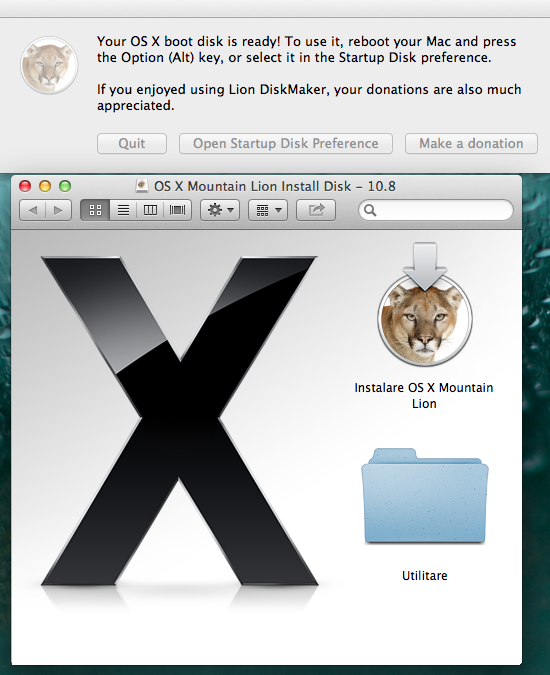
Task: Click the disk proxy icon in title bar
Action: [142, 186]
